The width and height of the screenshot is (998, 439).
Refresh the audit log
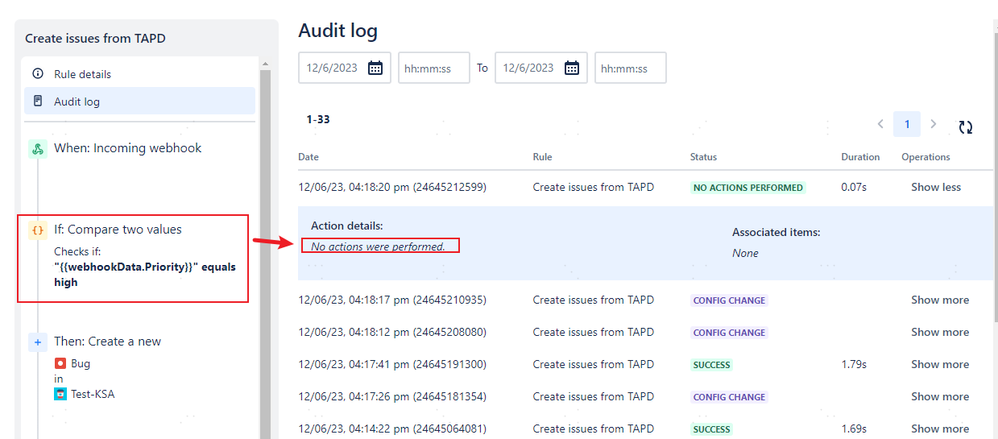pos(966,127)
